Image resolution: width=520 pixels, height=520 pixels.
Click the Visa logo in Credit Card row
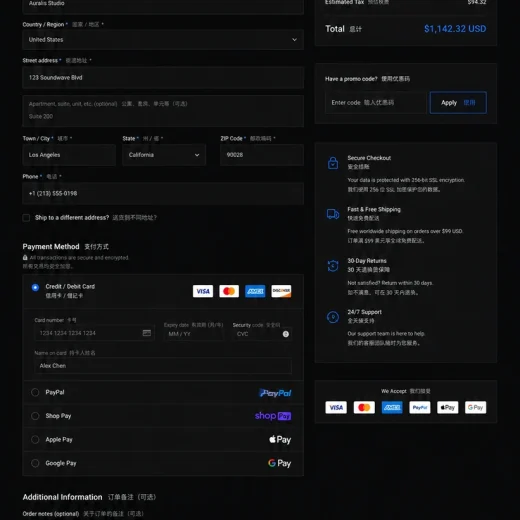pos(203,291)
